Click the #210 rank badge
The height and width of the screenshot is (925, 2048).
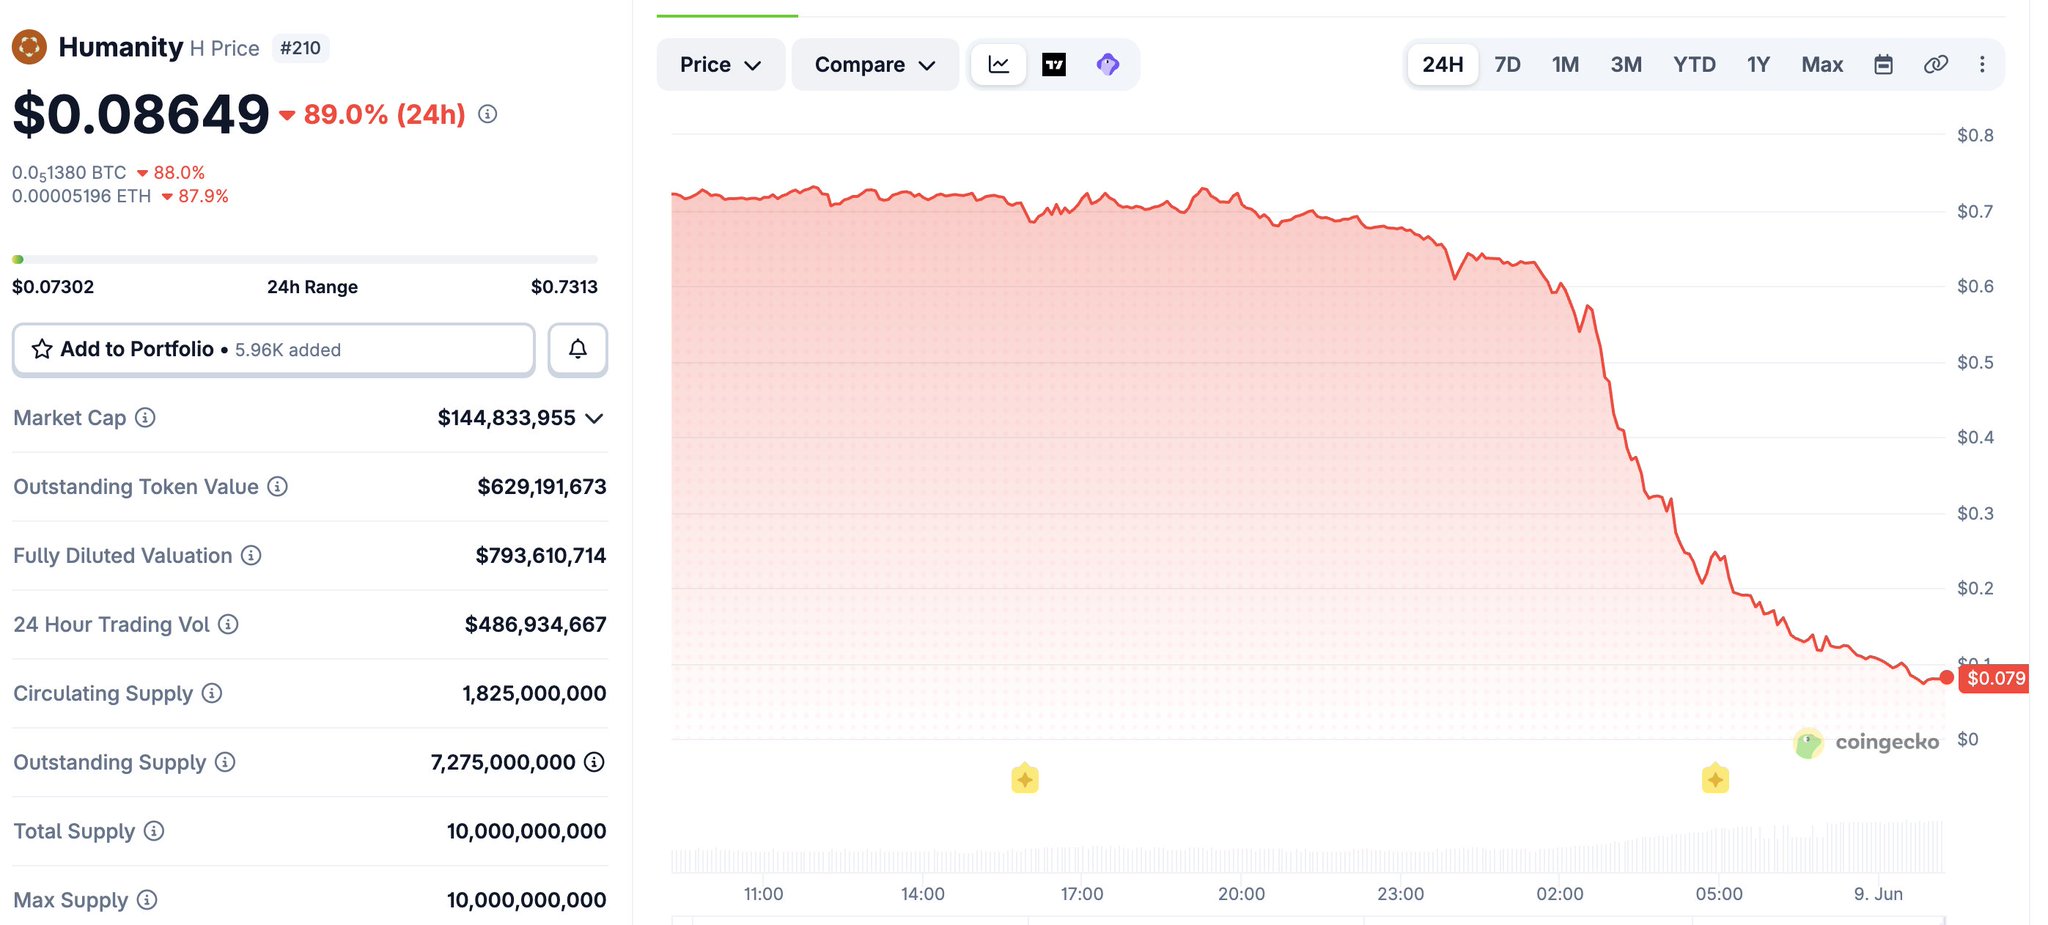(x=300, y=48)
